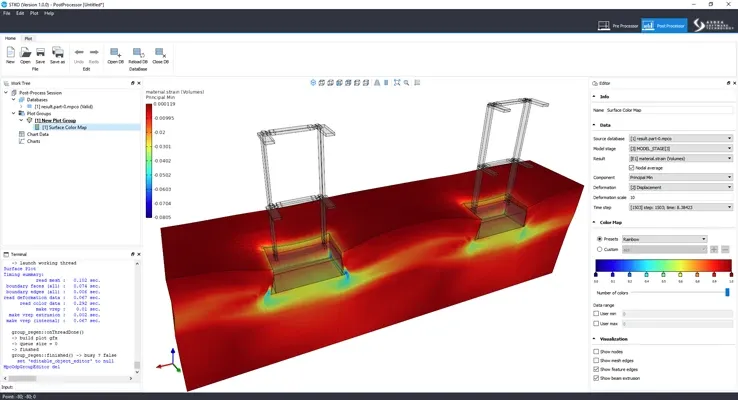The image size is (738, 400).
Task: Click the Undo arrow icon
Action: tap(79, 52)
